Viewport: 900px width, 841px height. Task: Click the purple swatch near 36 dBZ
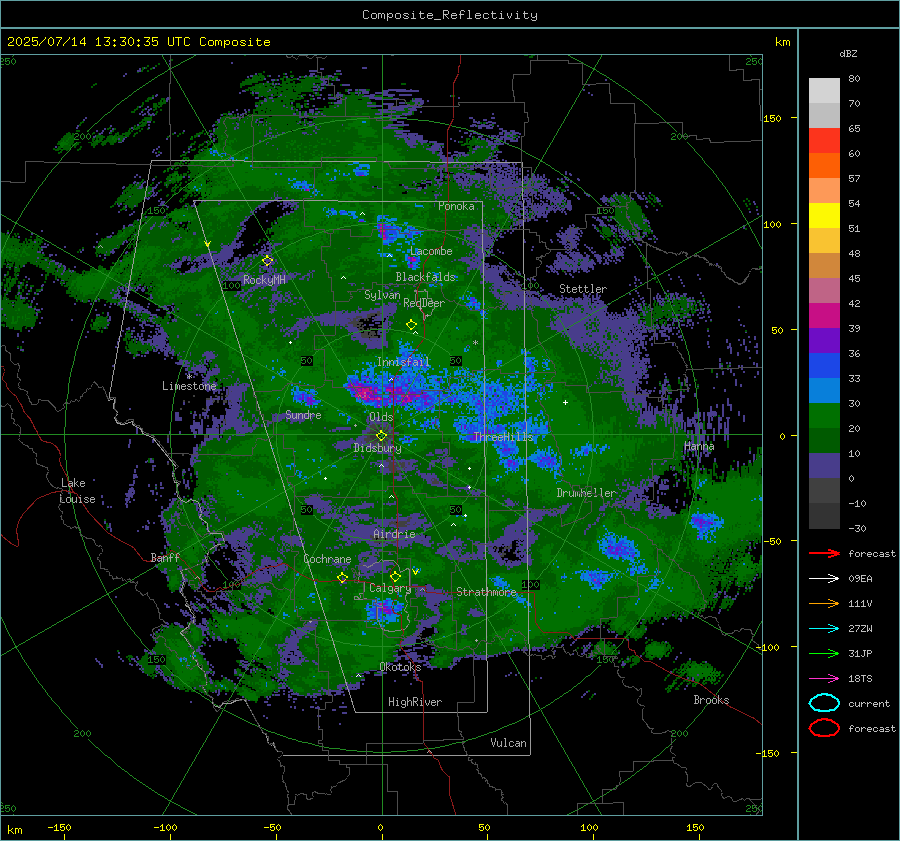(824, 341)
